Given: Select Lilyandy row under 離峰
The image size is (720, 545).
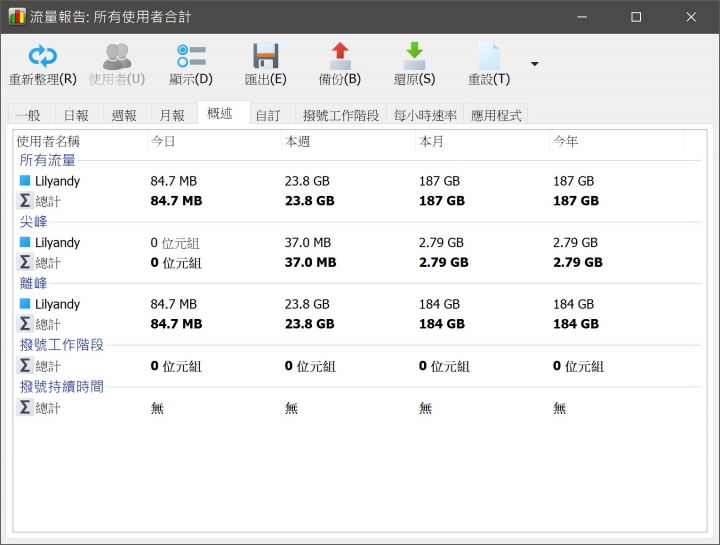Looking at the screenshot, I should point(358,304).
